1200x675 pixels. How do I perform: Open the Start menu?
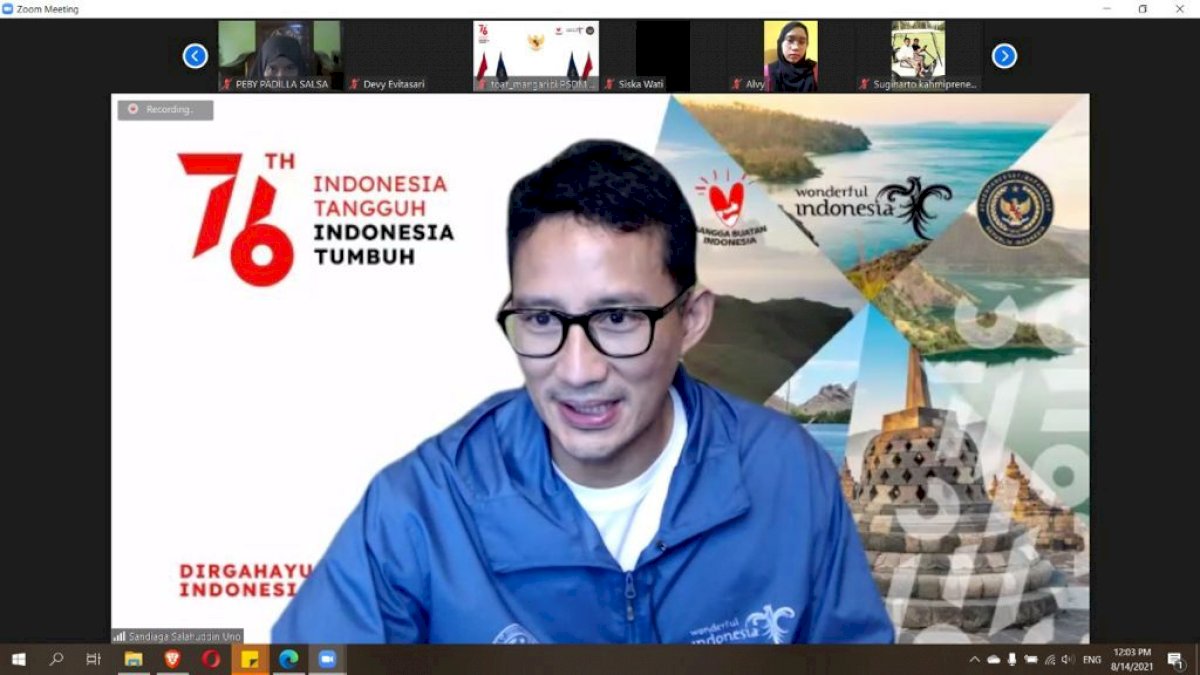coord(20,660)
